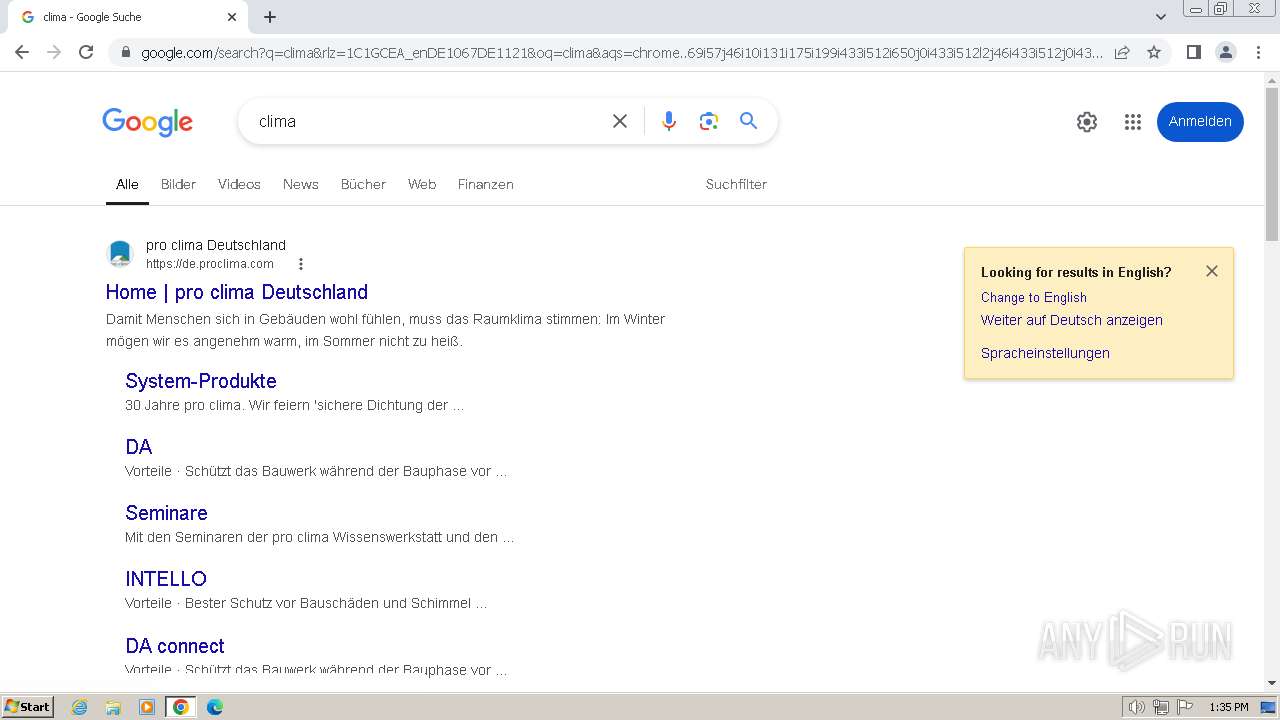The width and height of the screenshot is (1280, 720).
Task: Submit search with magnifier icon
Action: (748, 121)
